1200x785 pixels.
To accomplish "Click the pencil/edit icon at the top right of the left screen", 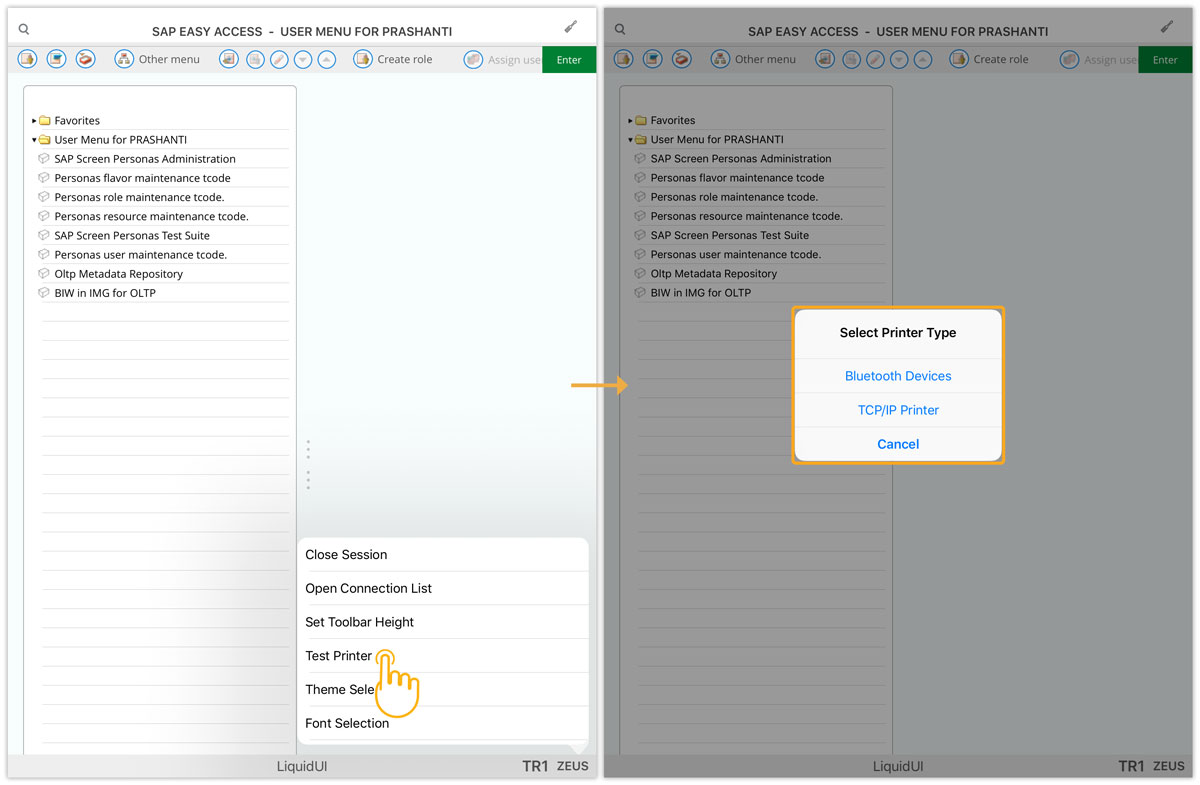I will pos(571,27).
